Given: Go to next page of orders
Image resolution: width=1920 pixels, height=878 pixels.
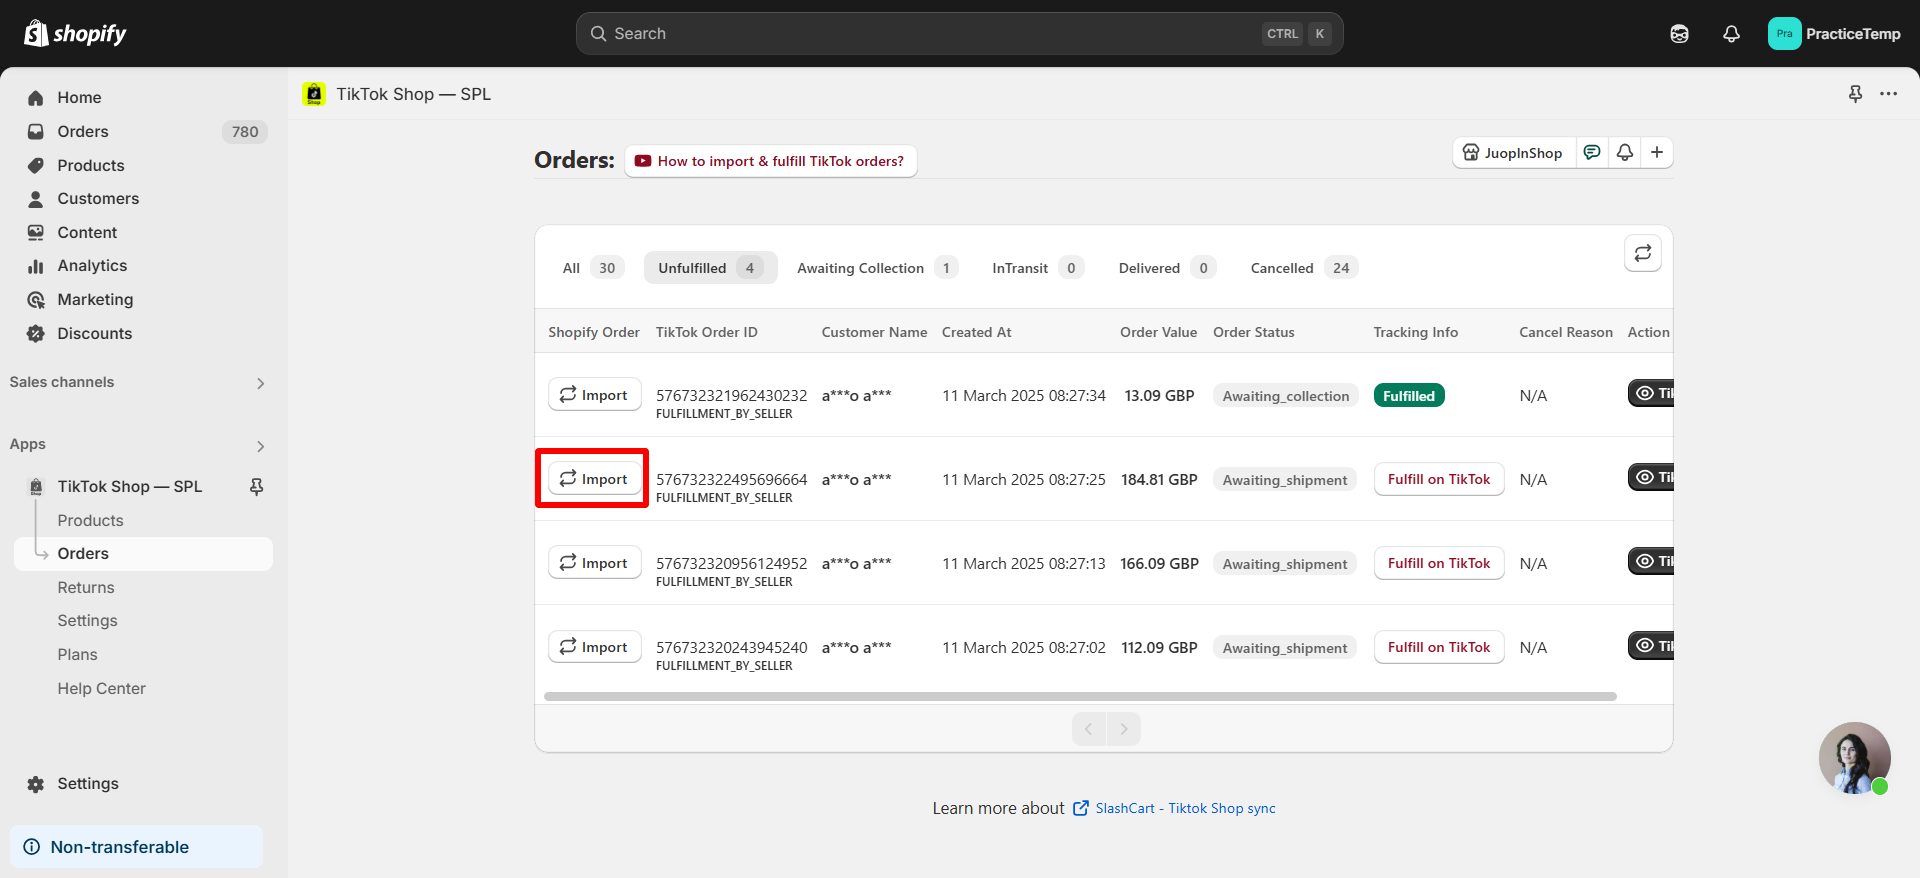Looking at the screenshot, I should click(1123, 729).
